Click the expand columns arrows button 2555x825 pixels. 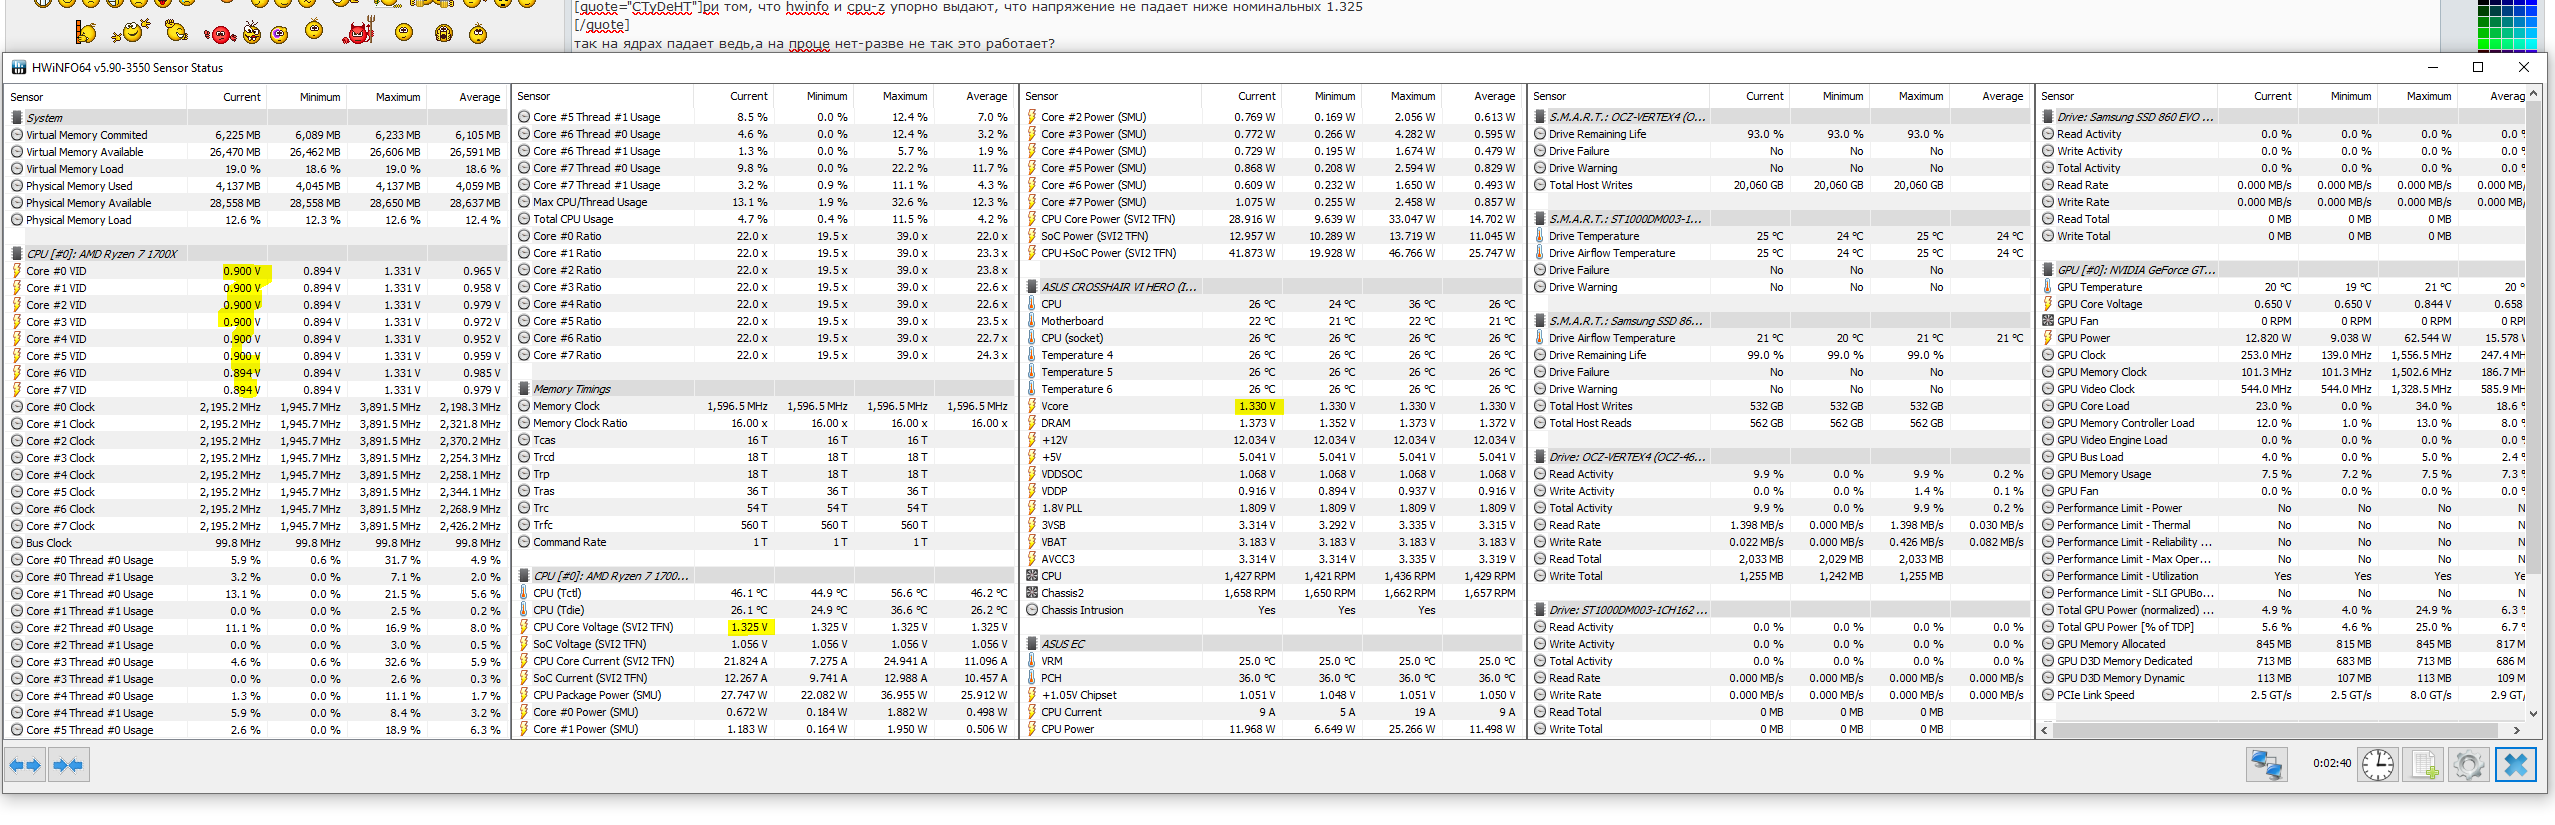[x=25, y=766]
